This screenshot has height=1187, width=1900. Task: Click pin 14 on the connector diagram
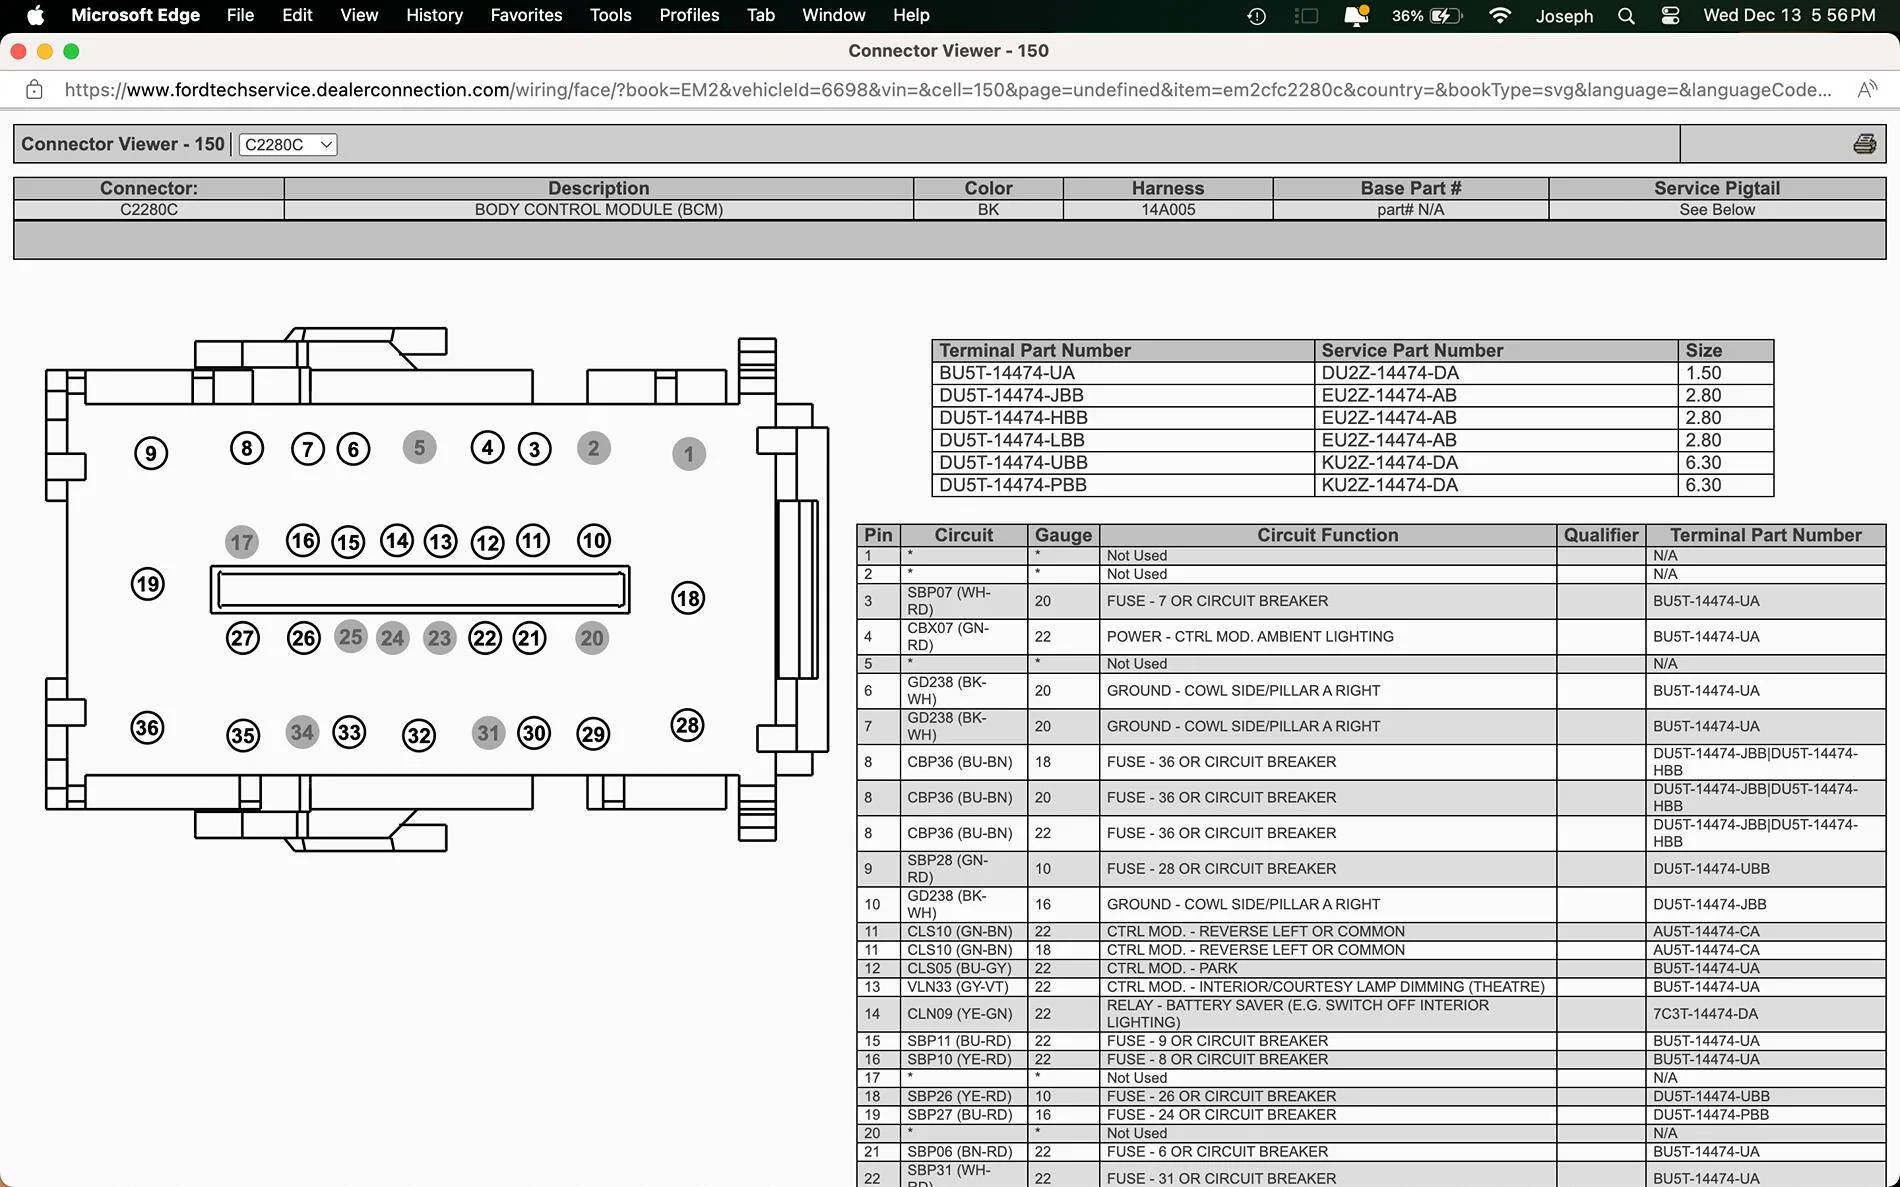click(x=397, y=541)
